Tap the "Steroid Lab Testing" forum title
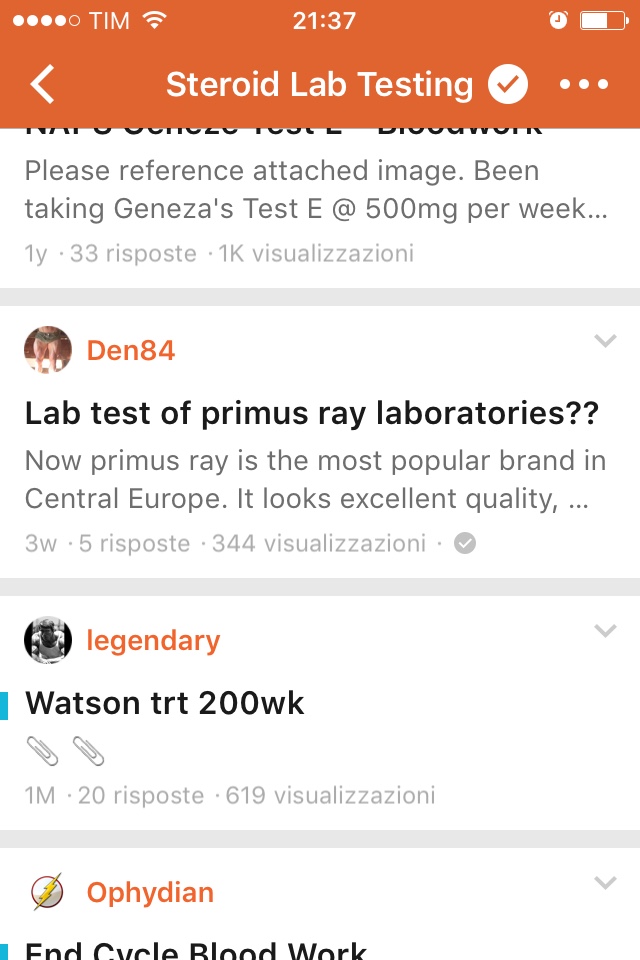Viewport: 640px width, 960px height. (319, 85)
